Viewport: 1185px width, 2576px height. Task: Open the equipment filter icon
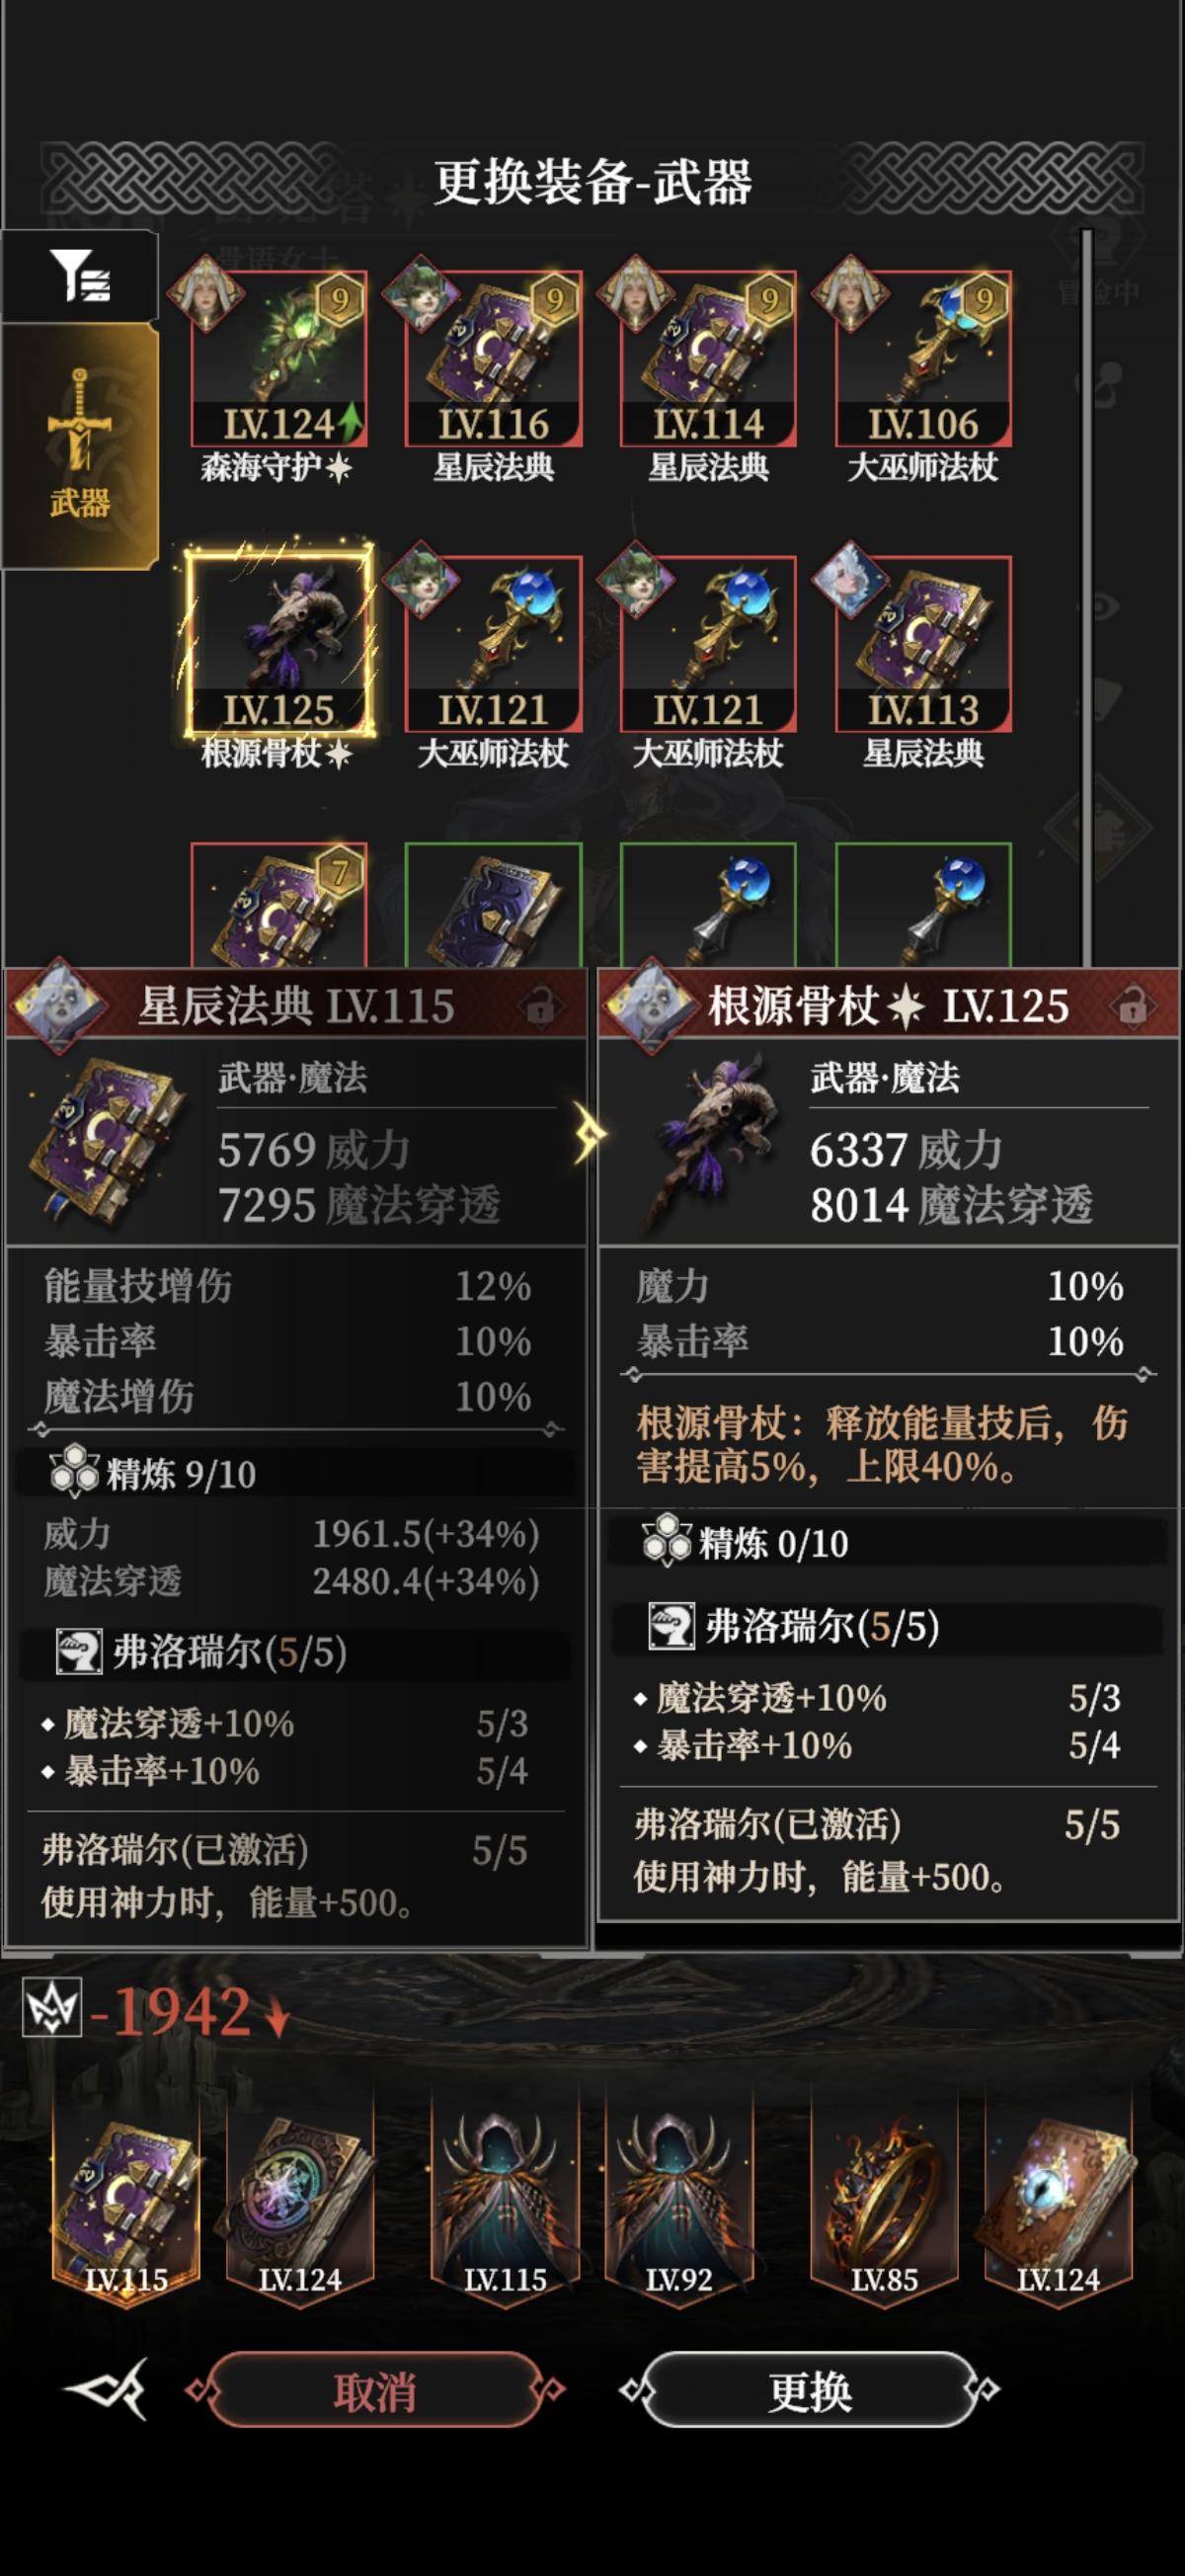coord(80,276)
